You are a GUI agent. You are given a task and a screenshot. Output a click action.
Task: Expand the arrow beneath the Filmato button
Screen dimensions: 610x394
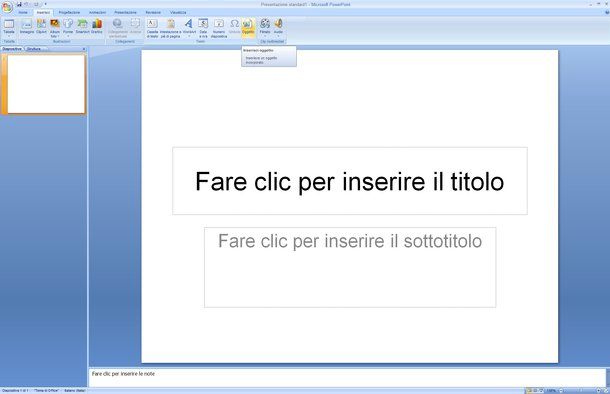(265, 36)
